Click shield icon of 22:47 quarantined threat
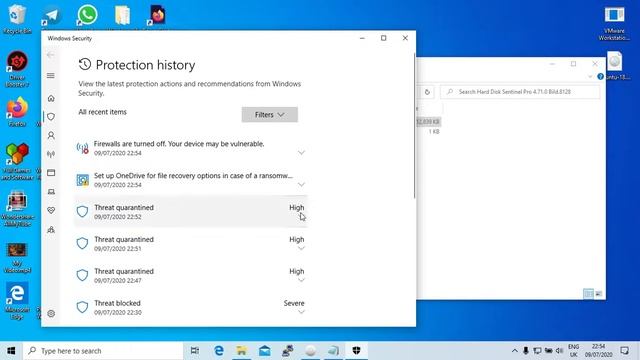The height and width of the screenshot is (360, 640). click(x=82, y=275)
